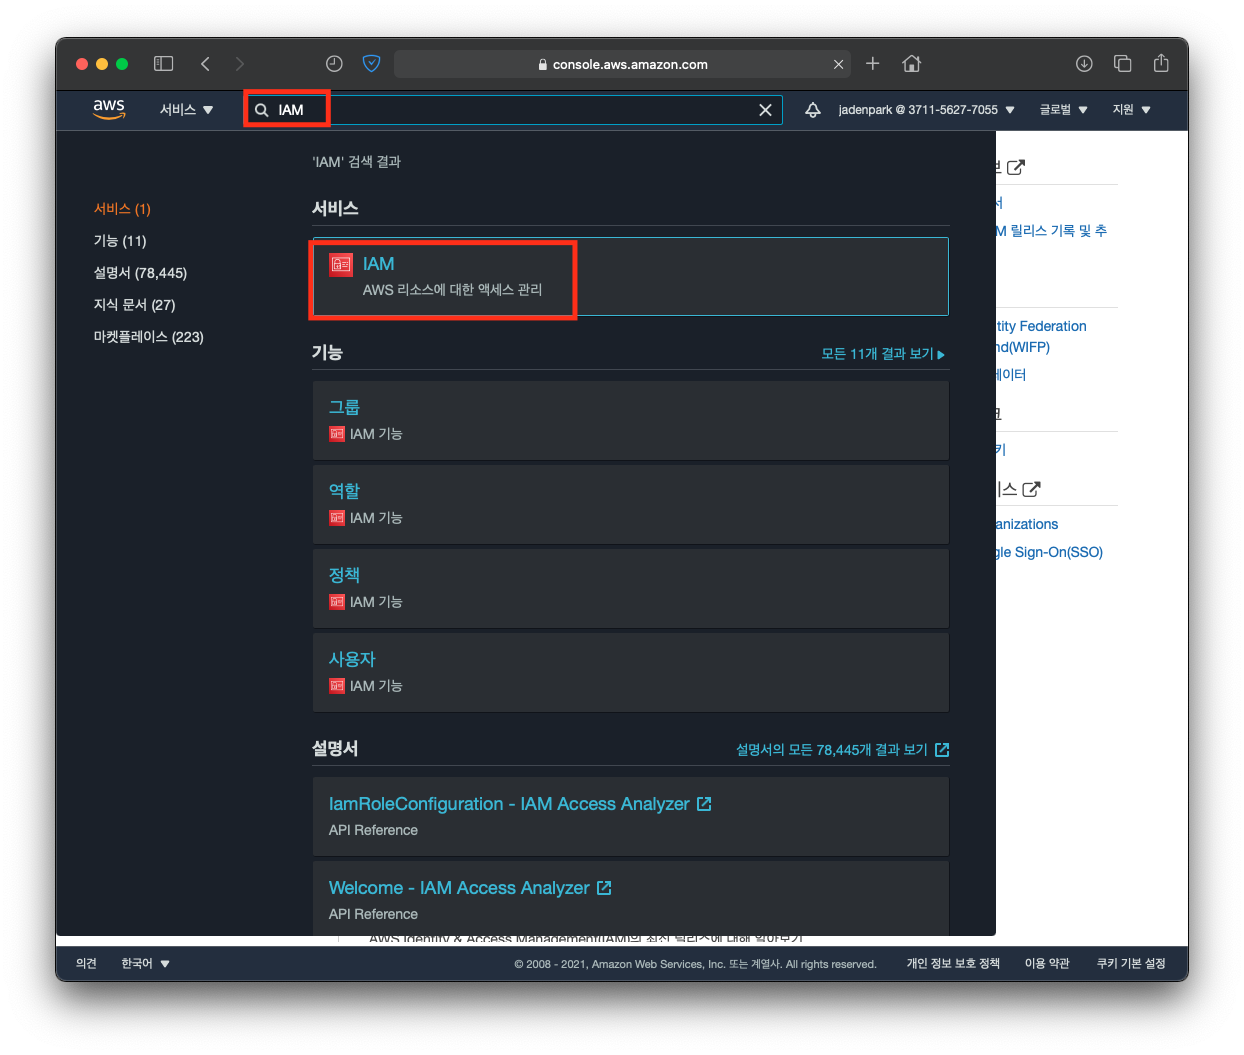The width and height of the screenshot is (1244, 1055).
Task: View all 11 feature results link
Action: point(882,354)
